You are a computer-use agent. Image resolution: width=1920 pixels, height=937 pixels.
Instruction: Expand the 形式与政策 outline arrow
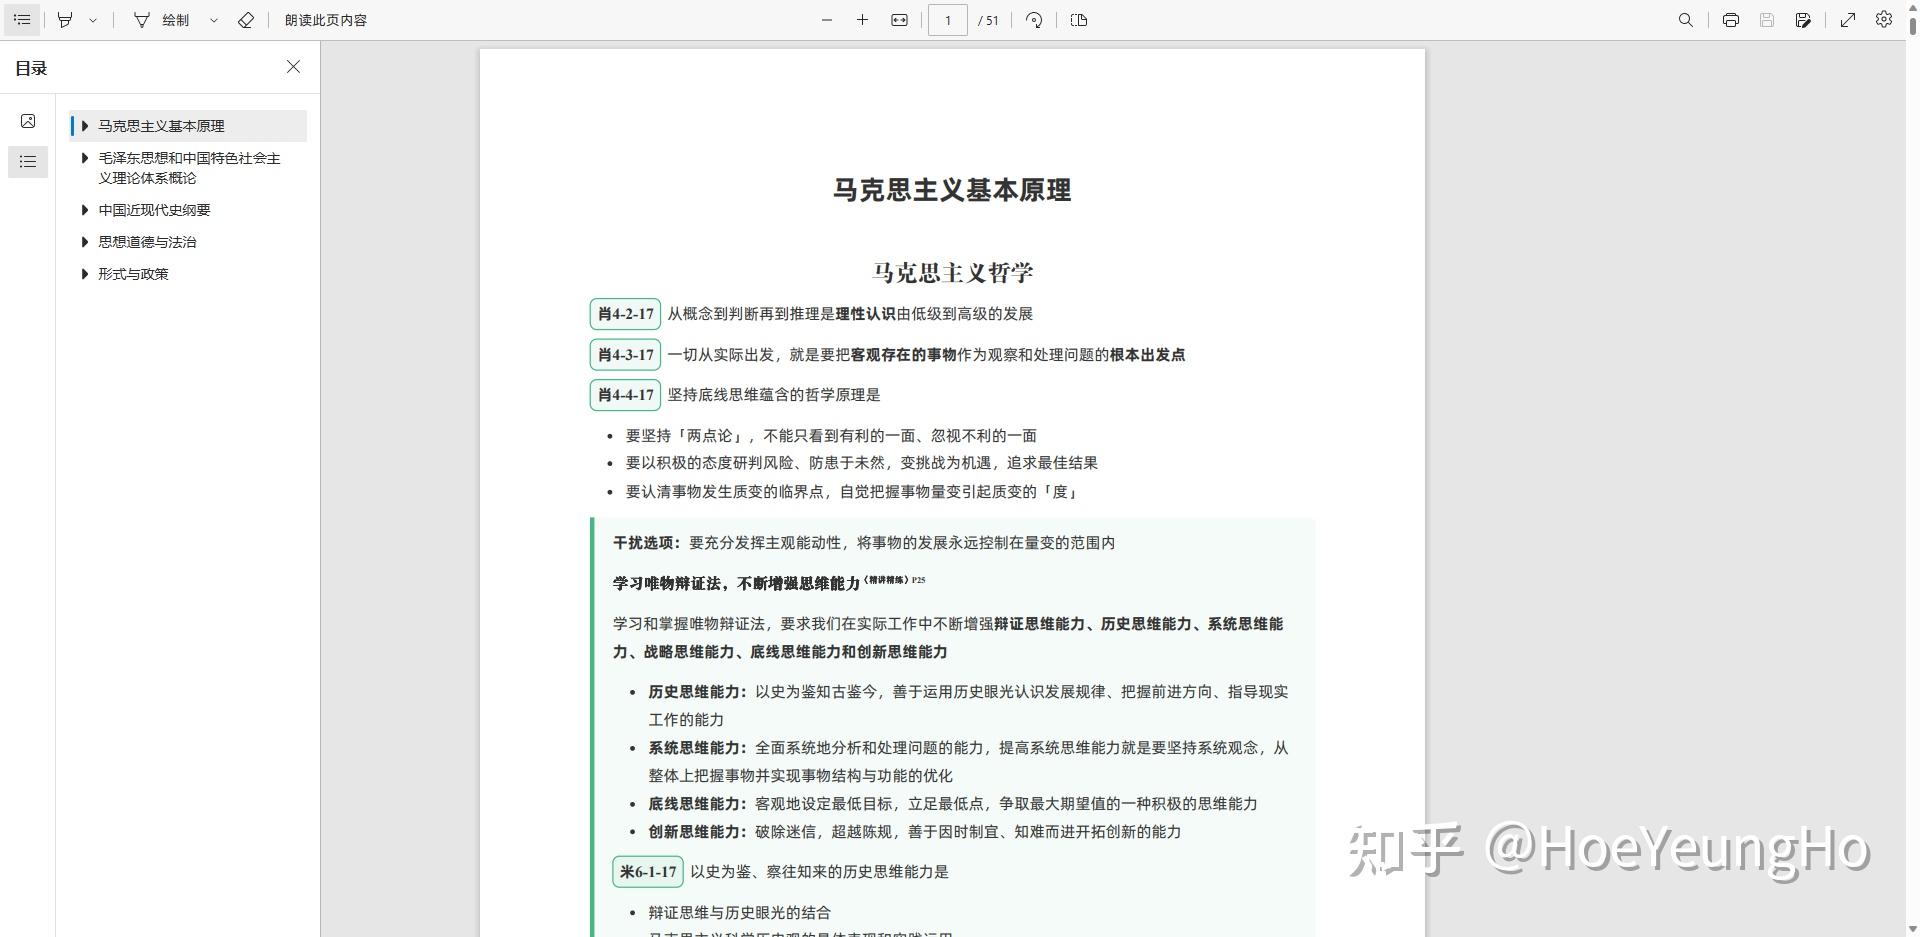click(x=85, y=274)
